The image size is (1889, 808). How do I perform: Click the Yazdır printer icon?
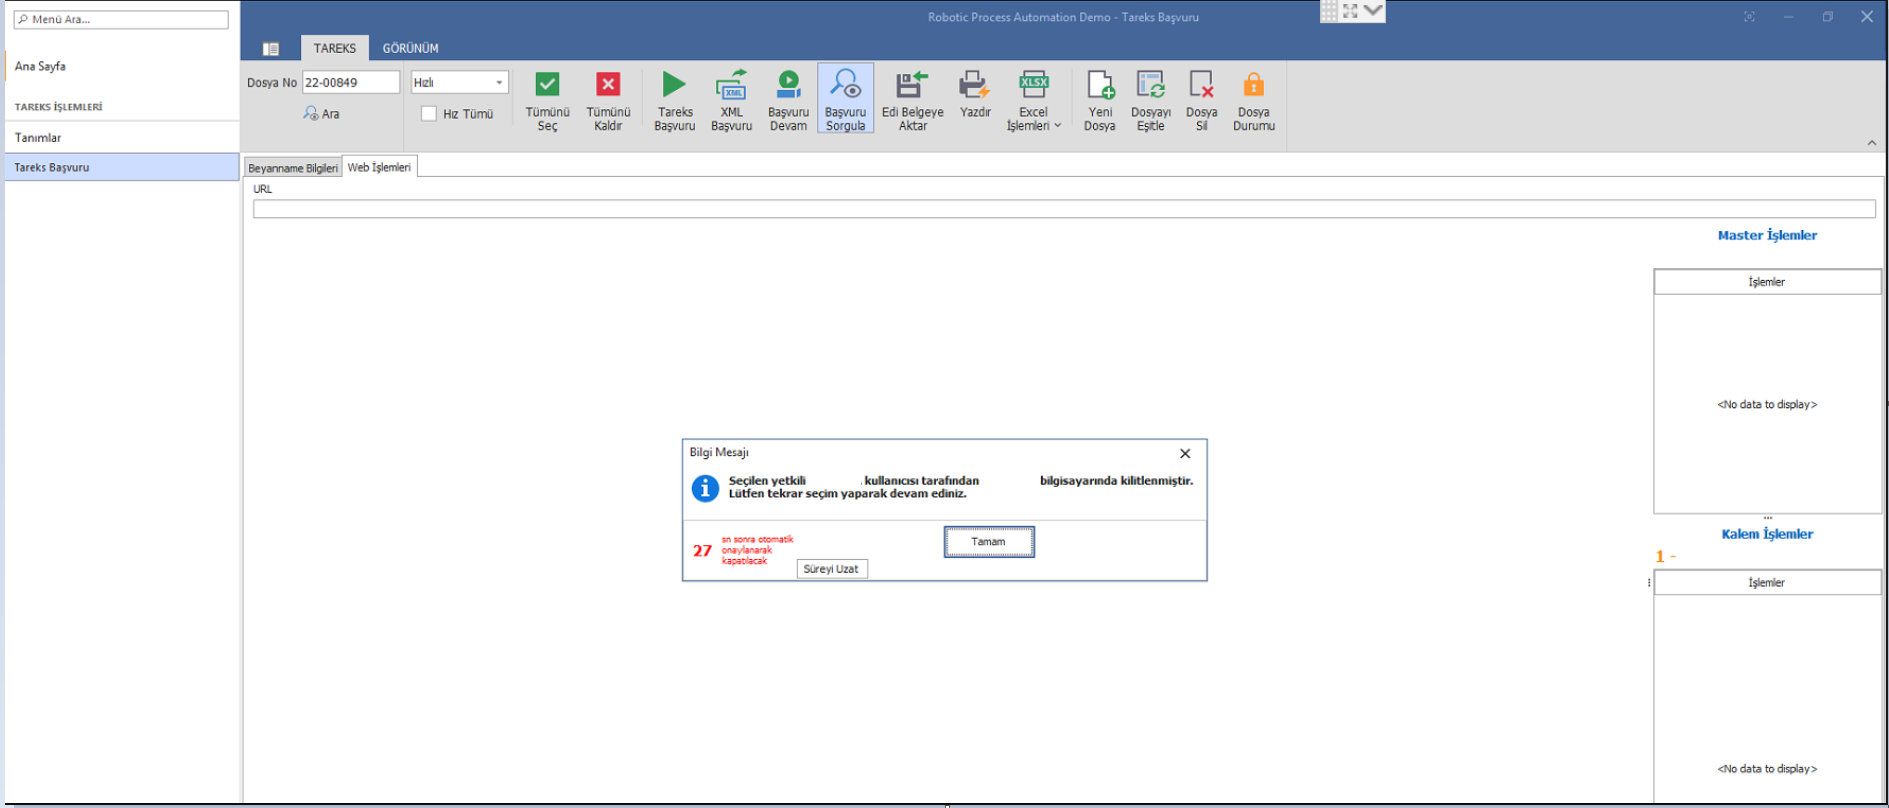click(974, 86)
